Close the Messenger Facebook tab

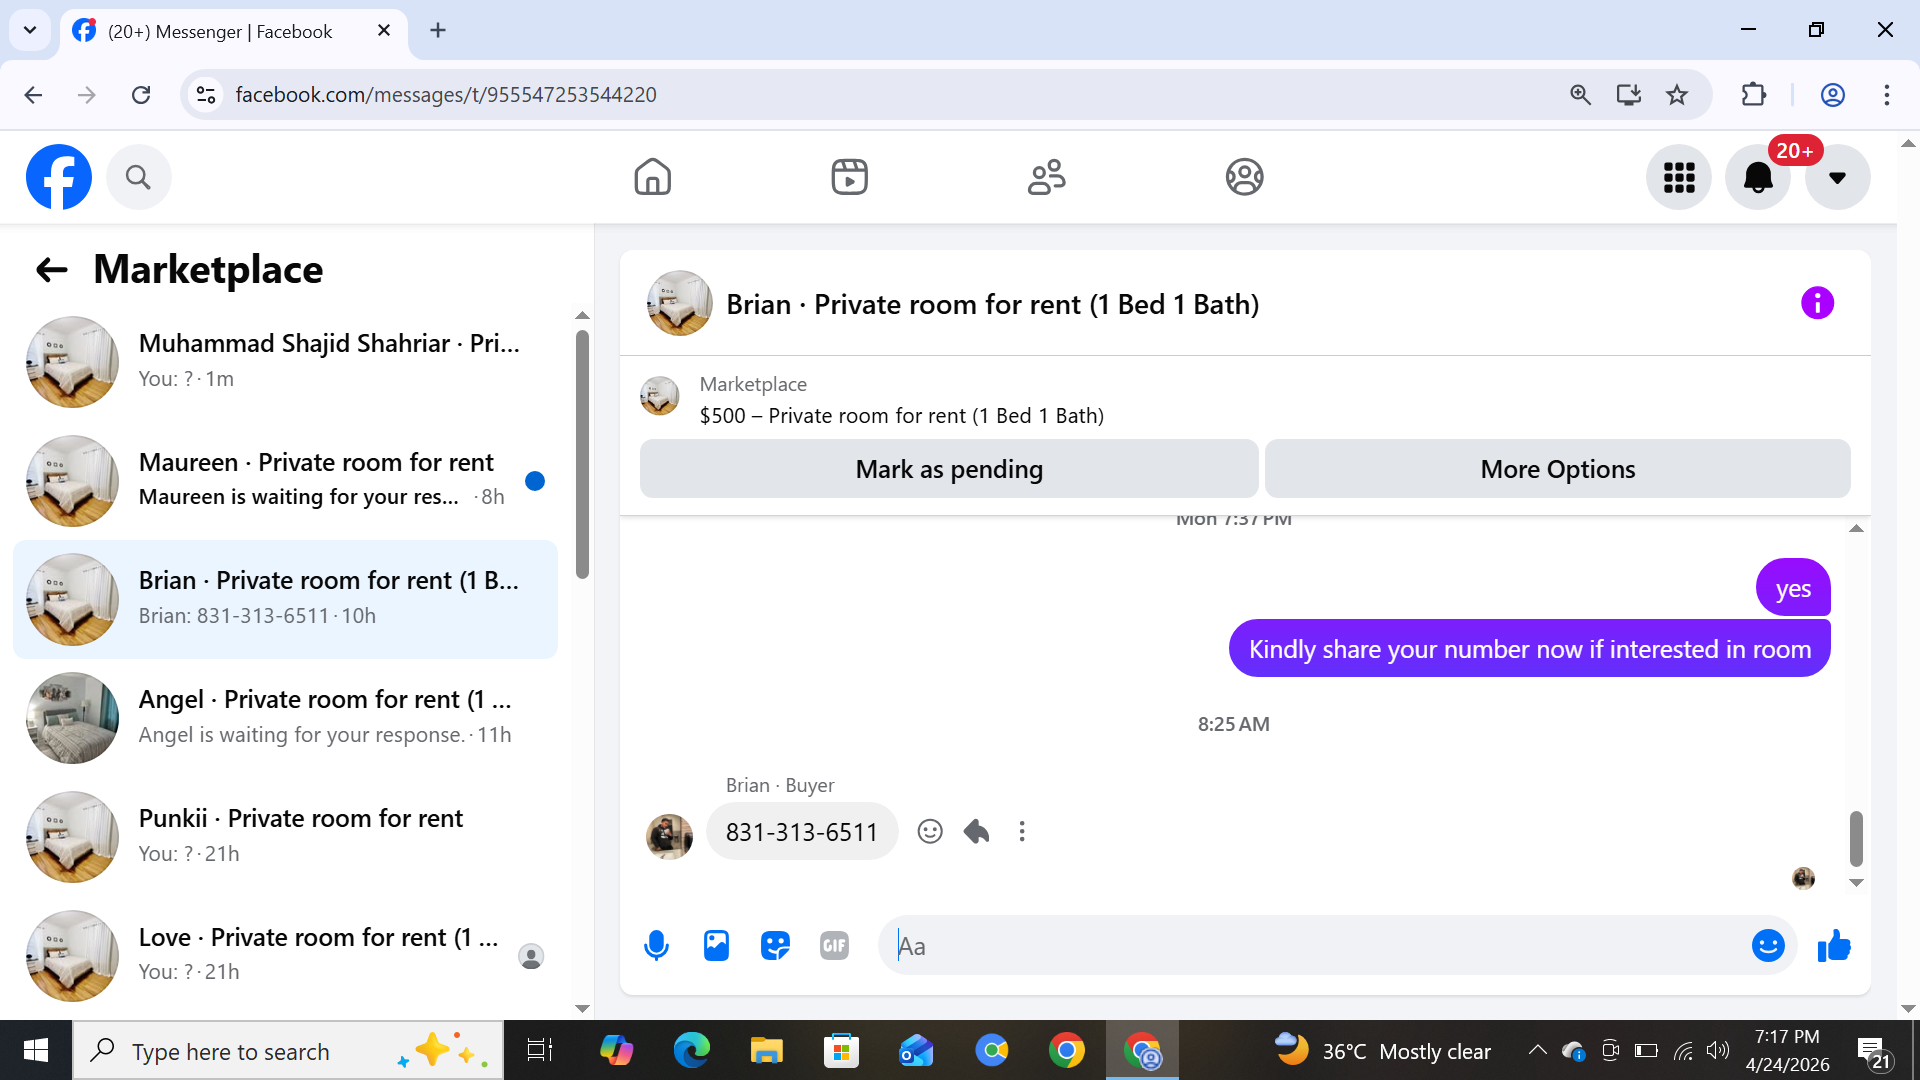coord(384,31)
